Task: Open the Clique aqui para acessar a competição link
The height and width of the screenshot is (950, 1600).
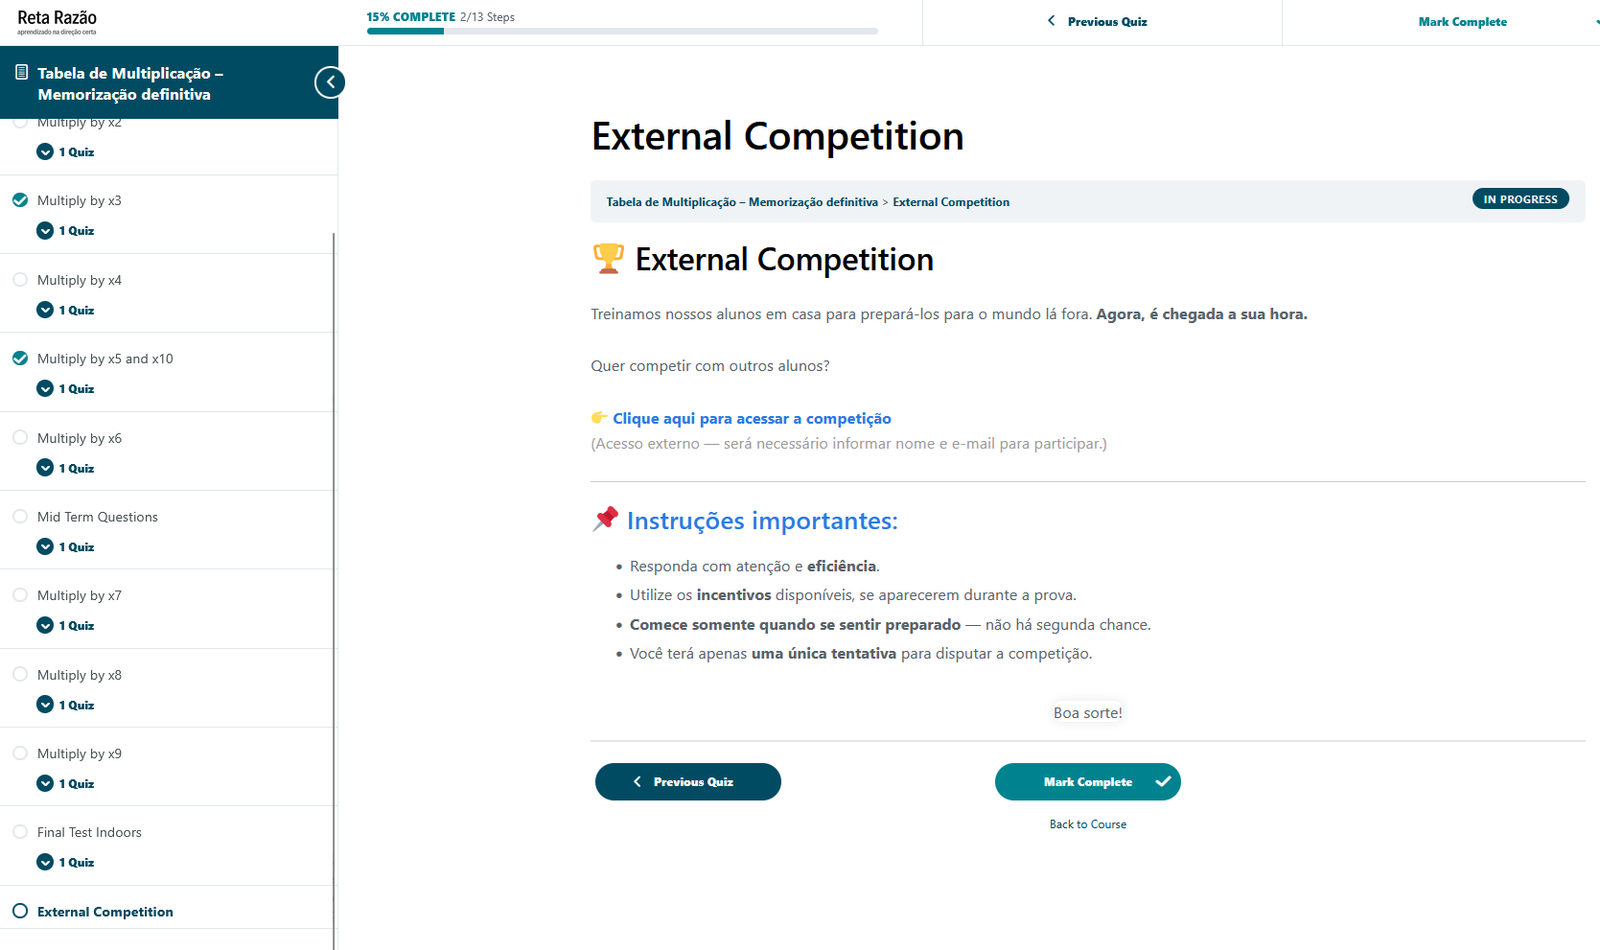Action: [x=752, y=418]
